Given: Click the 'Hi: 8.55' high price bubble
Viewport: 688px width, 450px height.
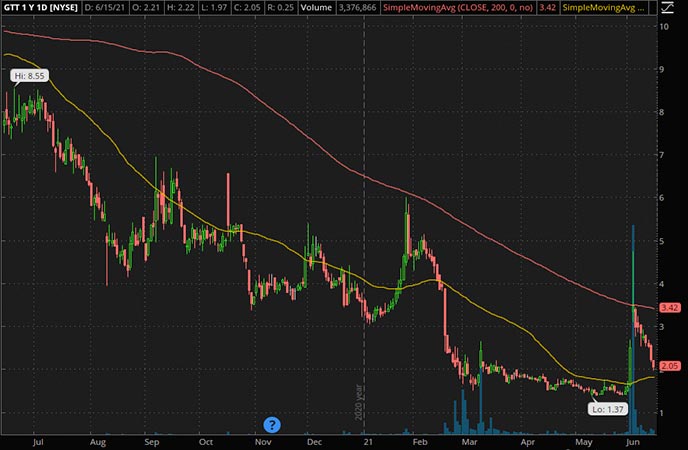Looking at the screenshot, I should pos(29,76).
